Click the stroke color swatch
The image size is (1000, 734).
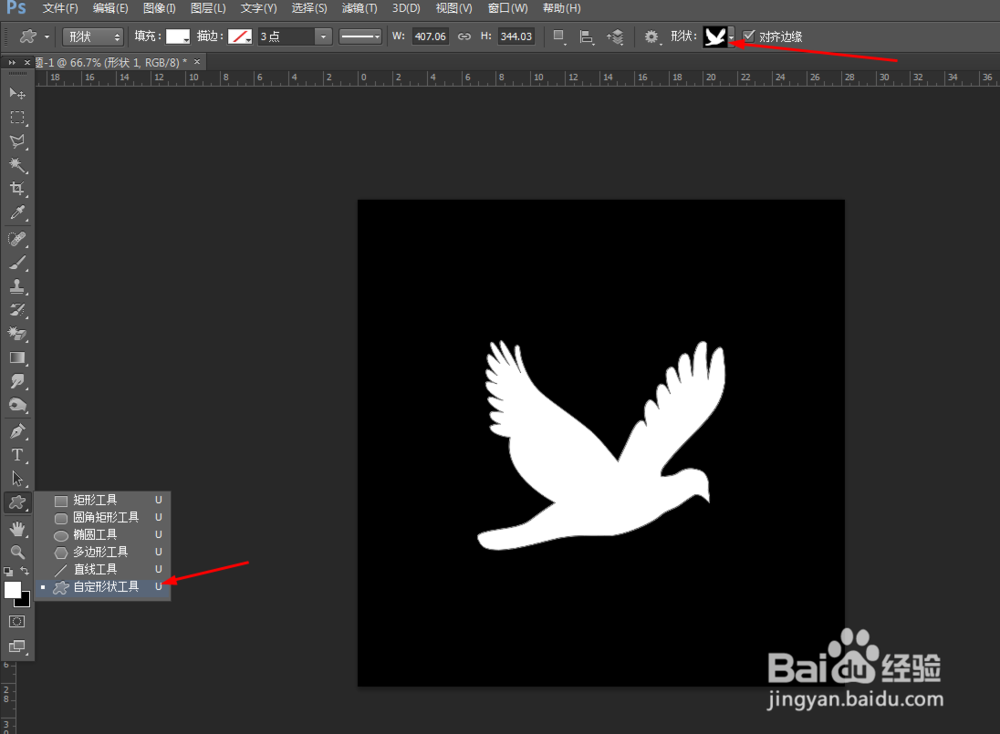240,36
